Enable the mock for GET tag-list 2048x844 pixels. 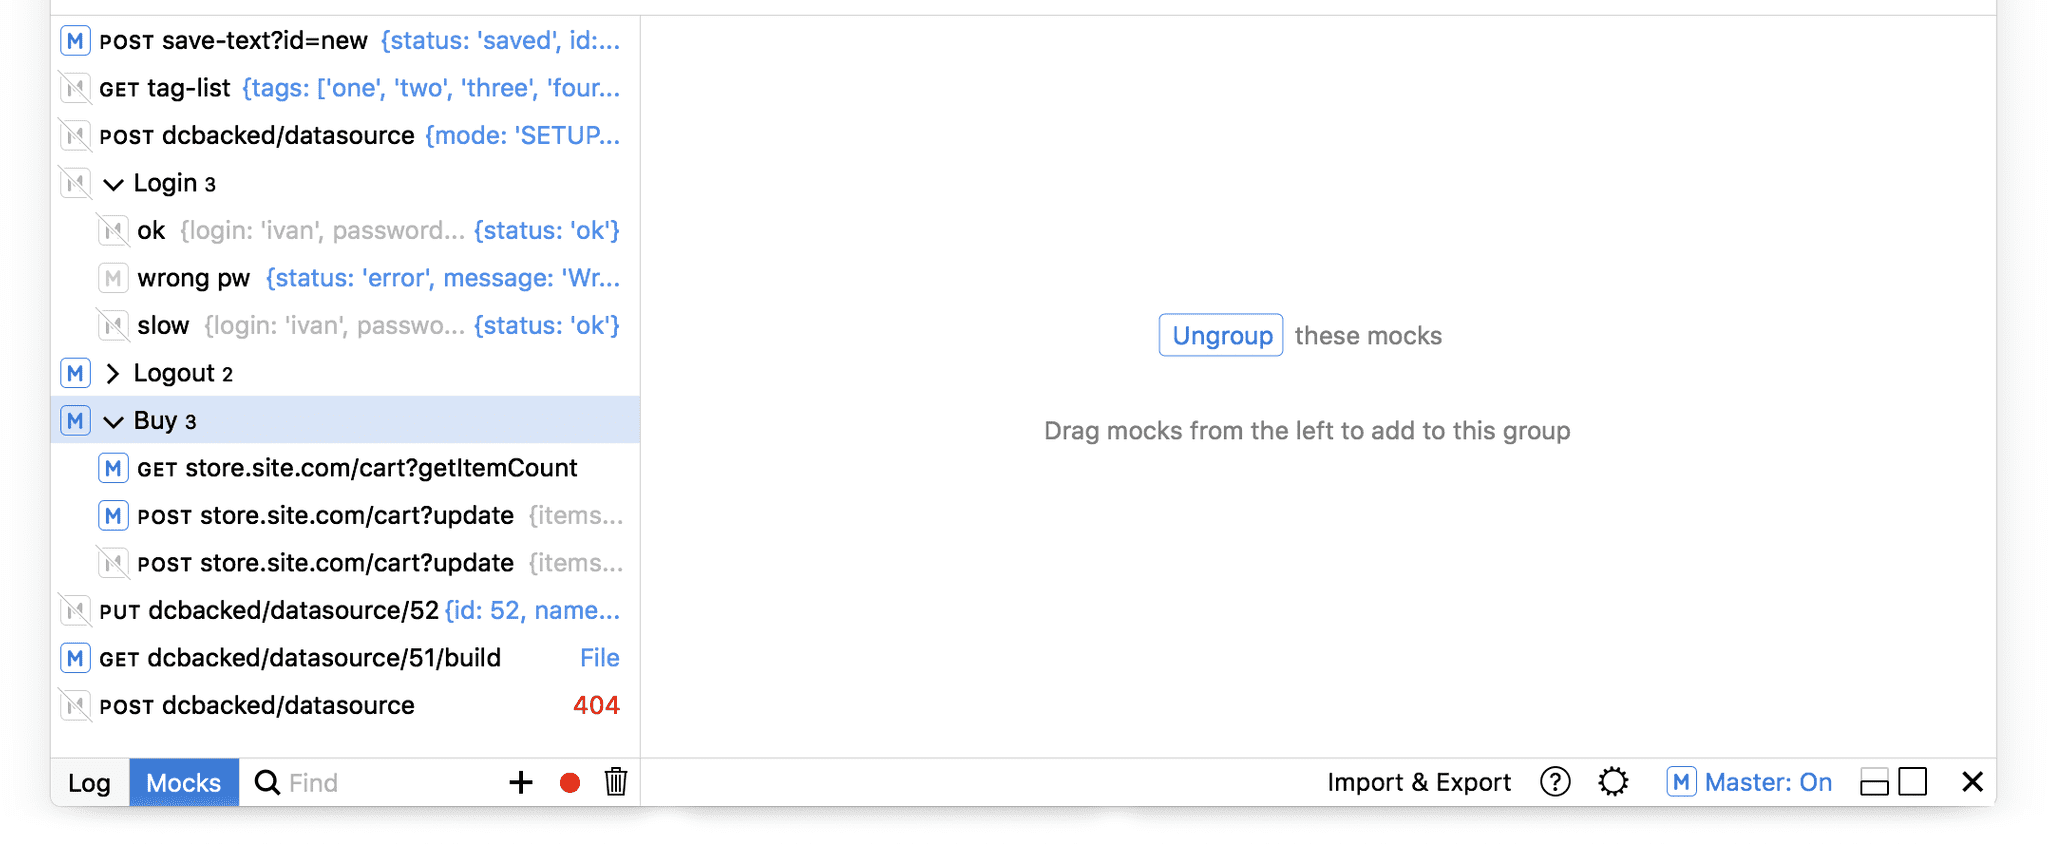75,88
